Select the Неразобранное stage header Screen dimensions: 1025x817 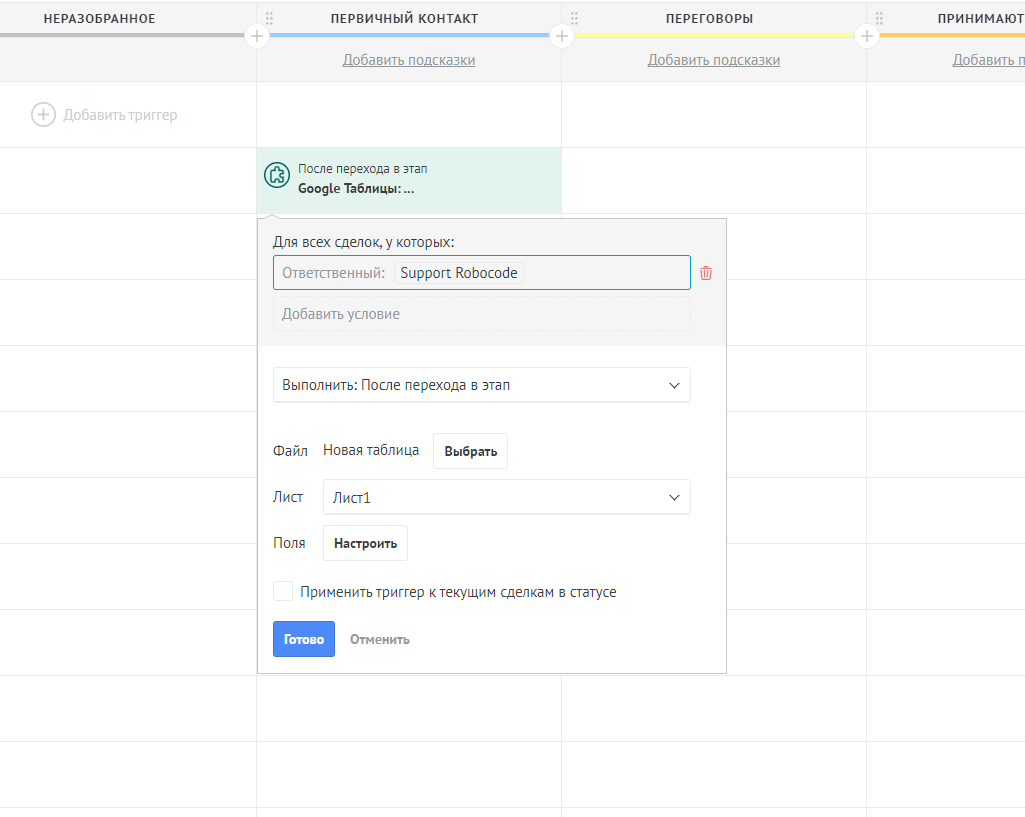point(99,19)
